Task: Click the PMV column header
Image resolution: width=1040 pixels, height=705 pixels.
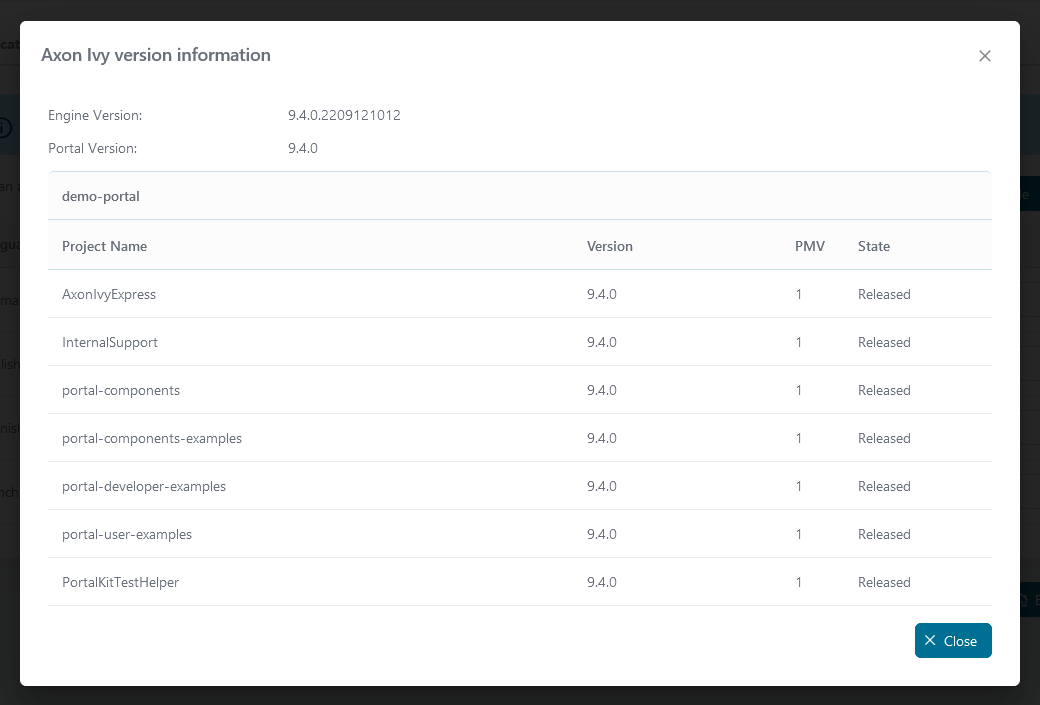Action: point(810,246)
